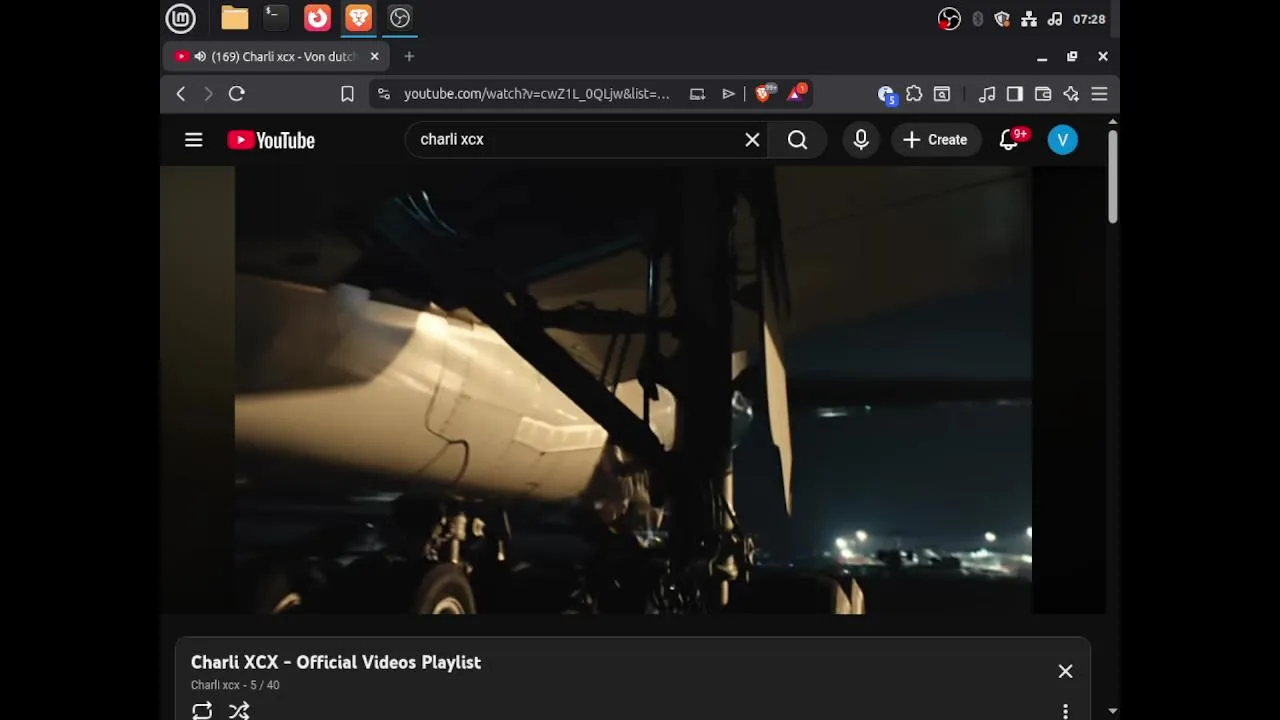Image resolution: width=1280 pixels, height=720 pixels.
Task: Go forward to the next page
Action: (x=208, y=94)
